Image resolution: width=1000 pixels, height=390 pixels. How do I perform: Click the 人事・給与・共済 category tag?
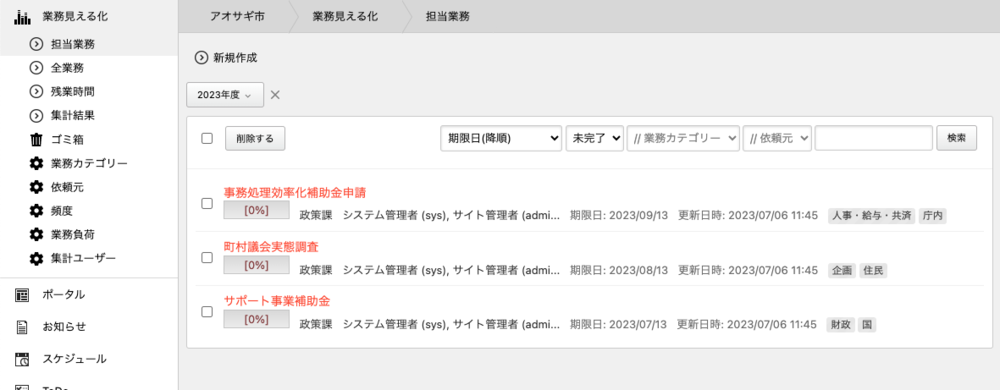[872, 215]
